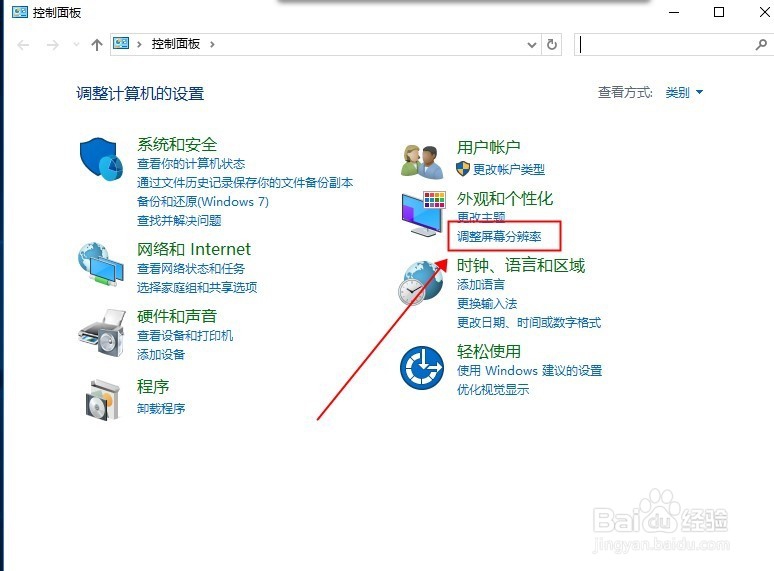The image size is (774, 571).
Task: Click 添加语言 link
Action: (481, 285)
